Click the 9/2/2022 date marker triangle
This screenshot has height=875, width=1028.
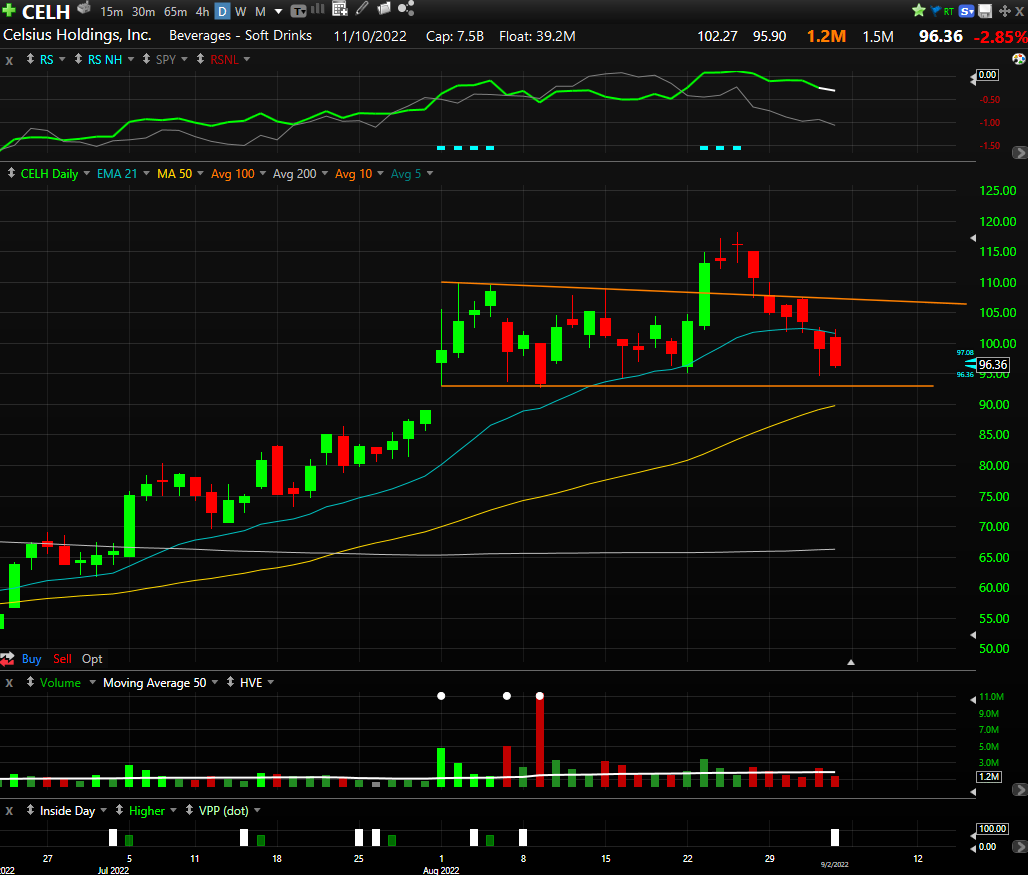click(851, 662)
